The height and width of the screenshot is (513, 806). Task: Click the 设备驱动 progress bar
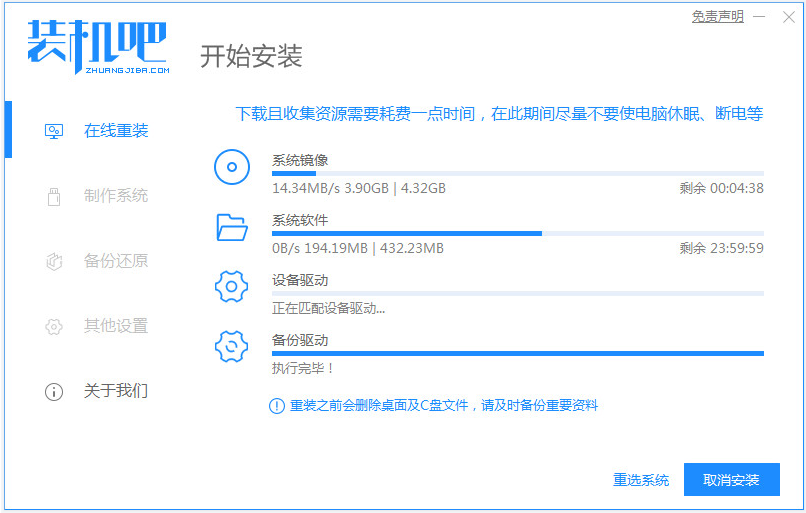click(518, 294)
